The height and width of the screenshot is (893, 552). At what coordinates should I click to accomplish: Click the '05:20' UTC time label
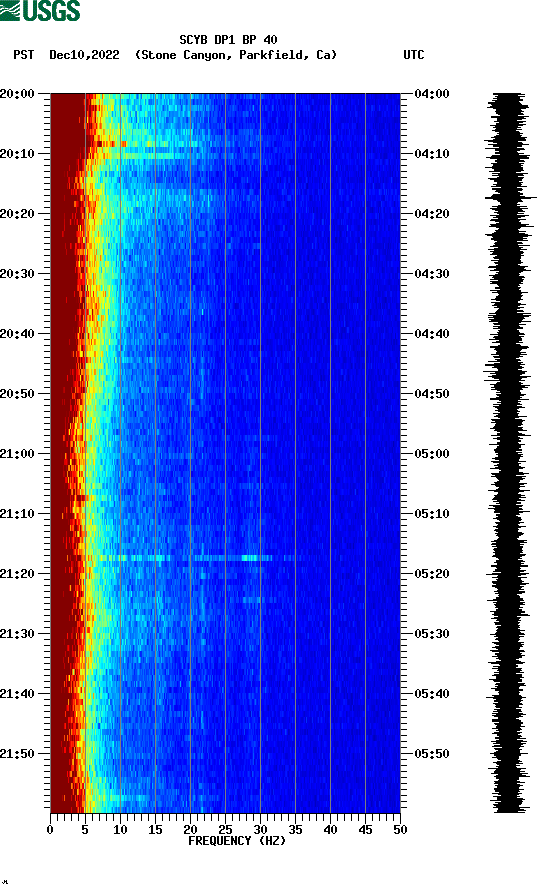pyautogui.click(x=432, y=574)
